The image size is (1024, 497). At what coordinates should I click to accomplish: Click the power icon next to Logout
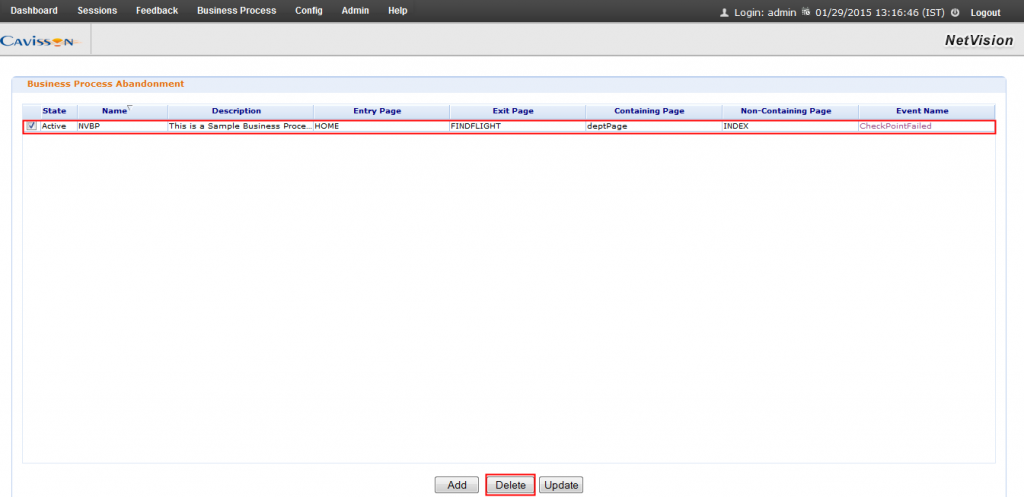point(955,12)
